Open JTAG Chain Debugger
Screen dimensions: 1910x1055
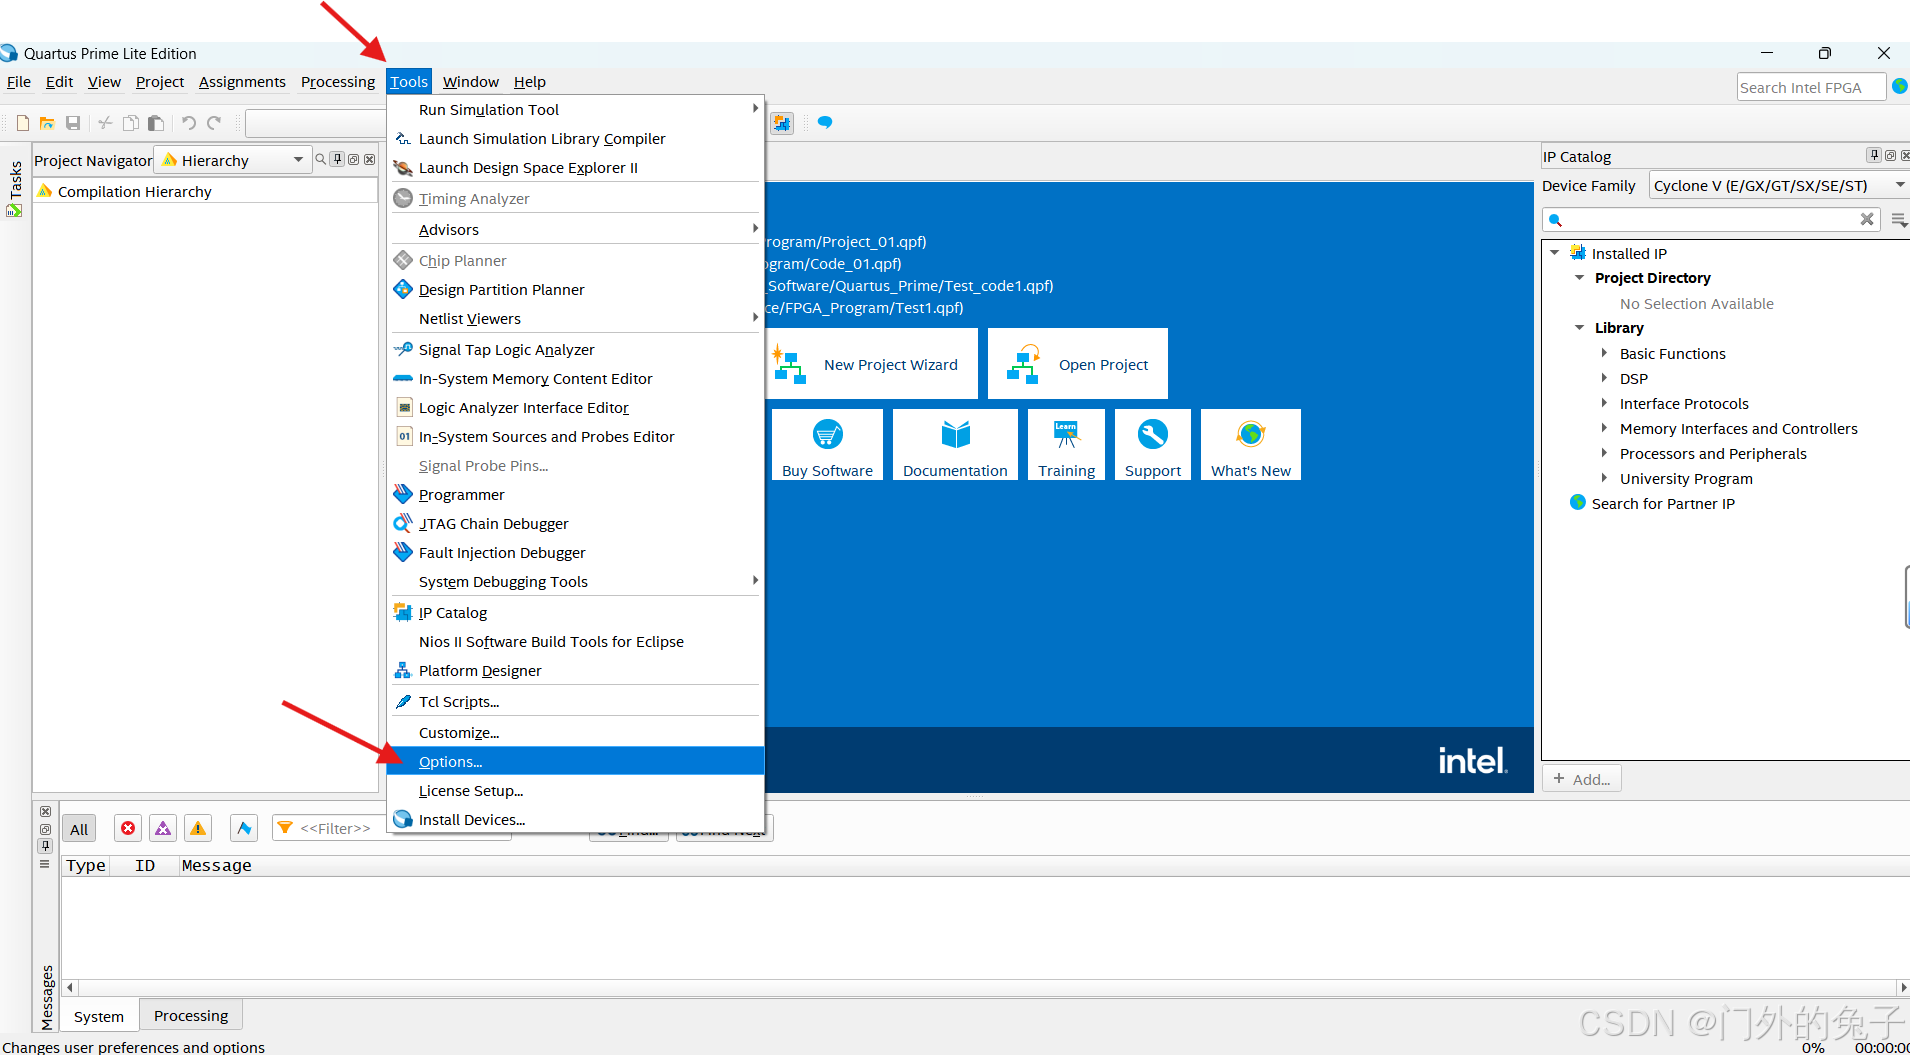tap(576, 524)
